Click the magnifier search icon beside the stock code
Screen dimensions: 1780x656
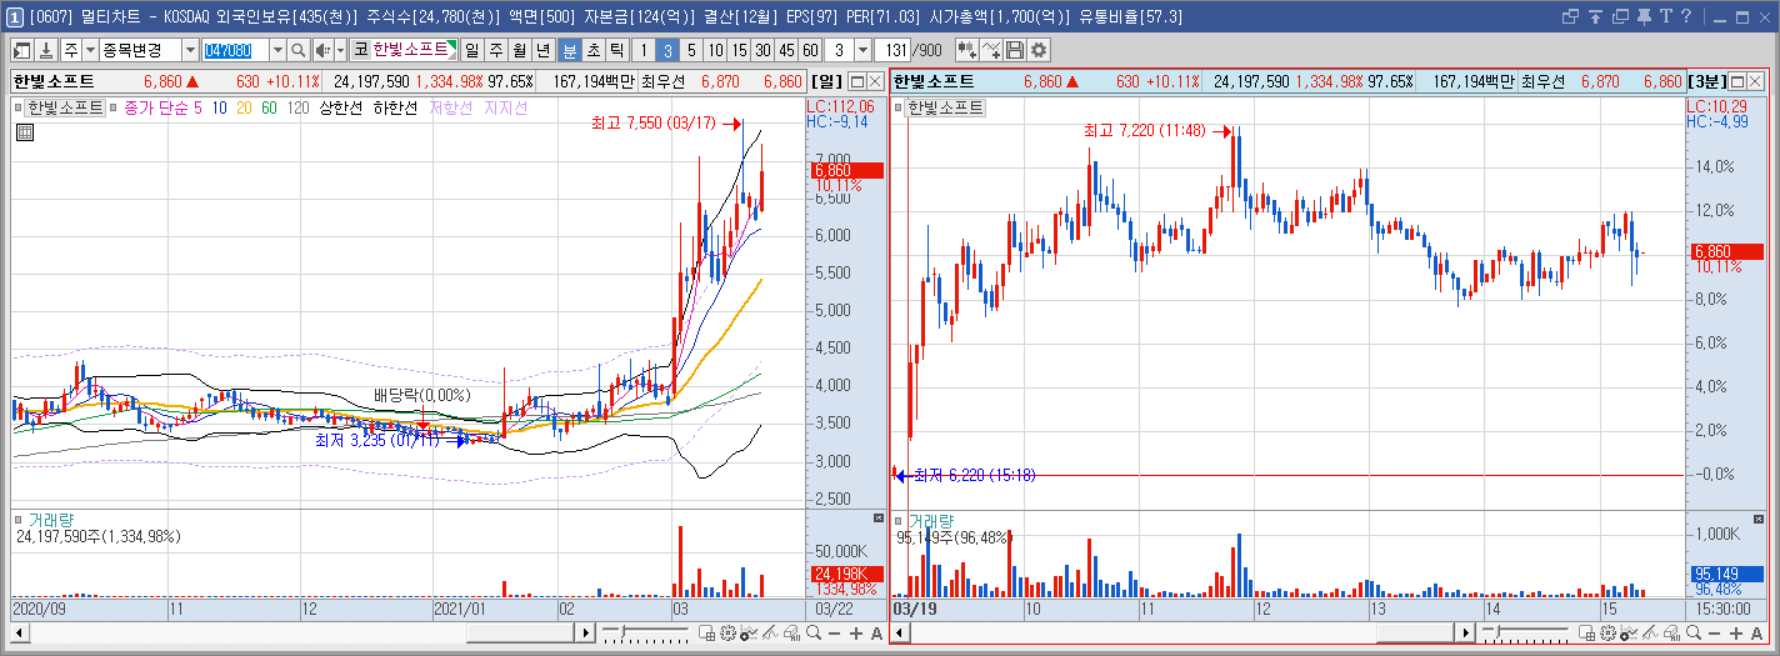click(298, 50)
